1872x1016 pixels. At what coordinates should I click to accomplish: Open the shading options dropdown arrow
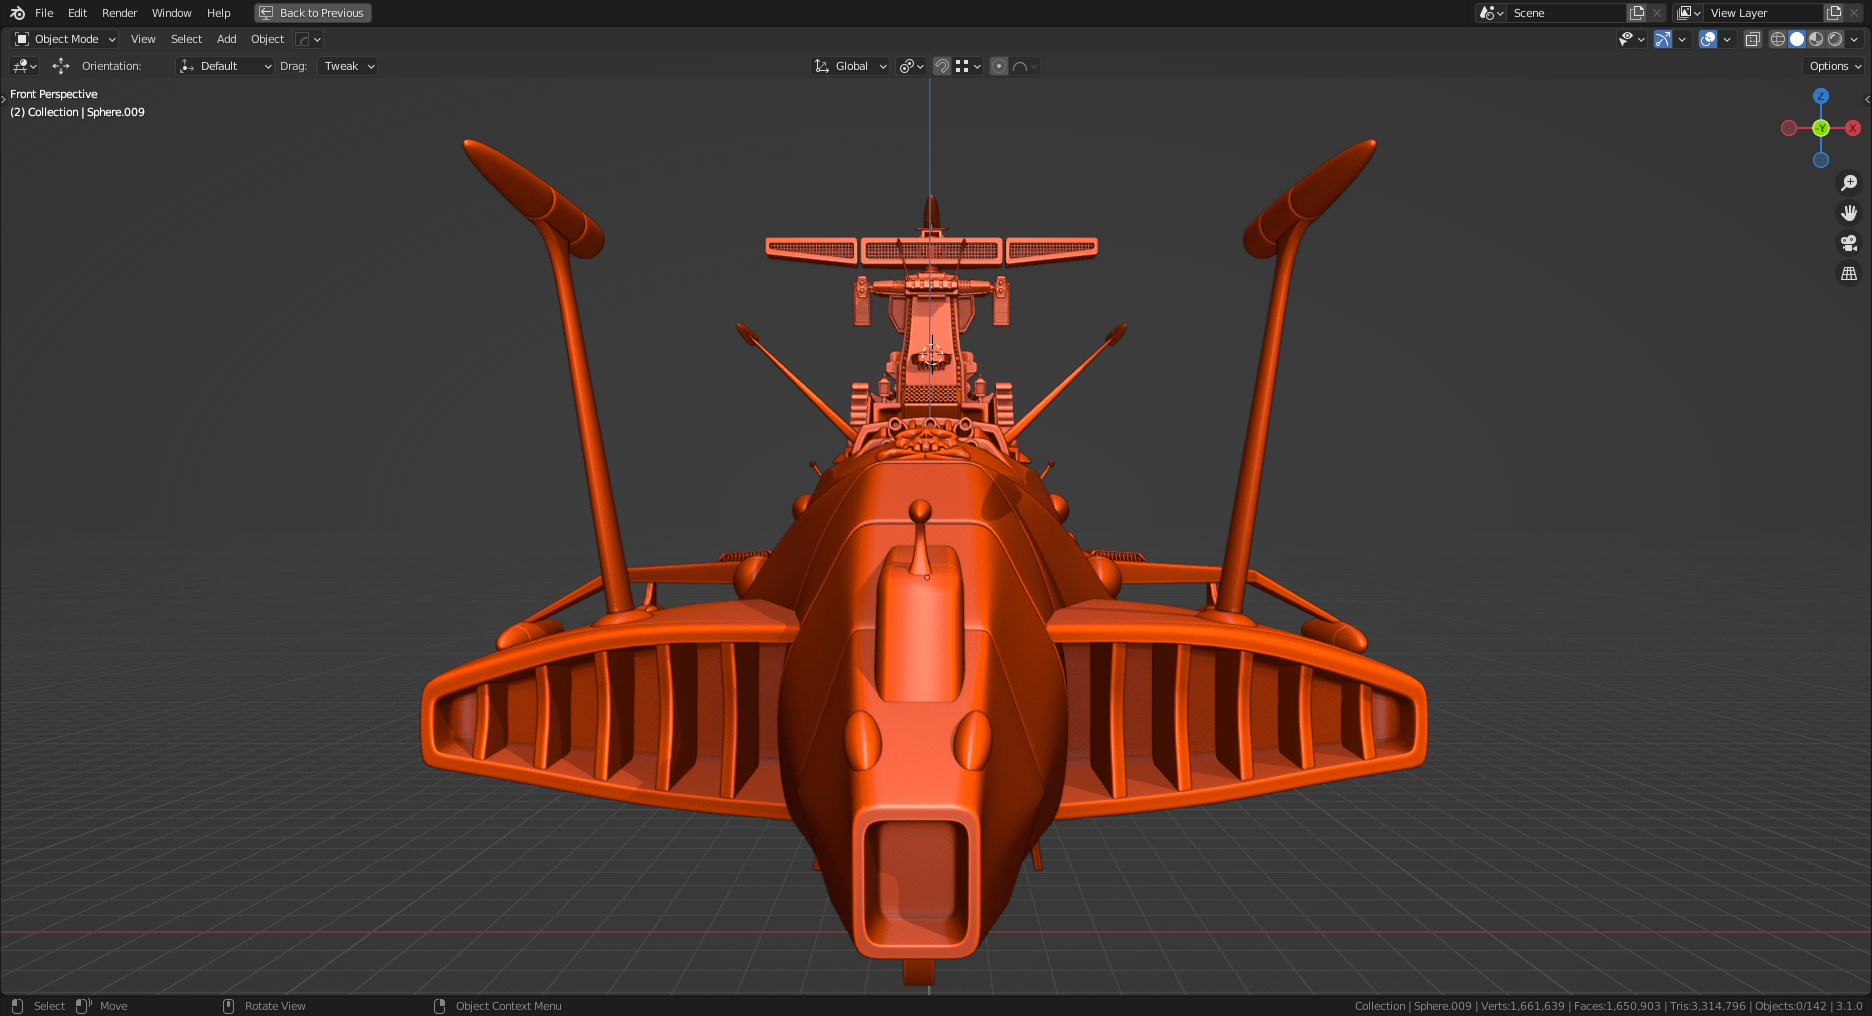(x=1855, y=39)
